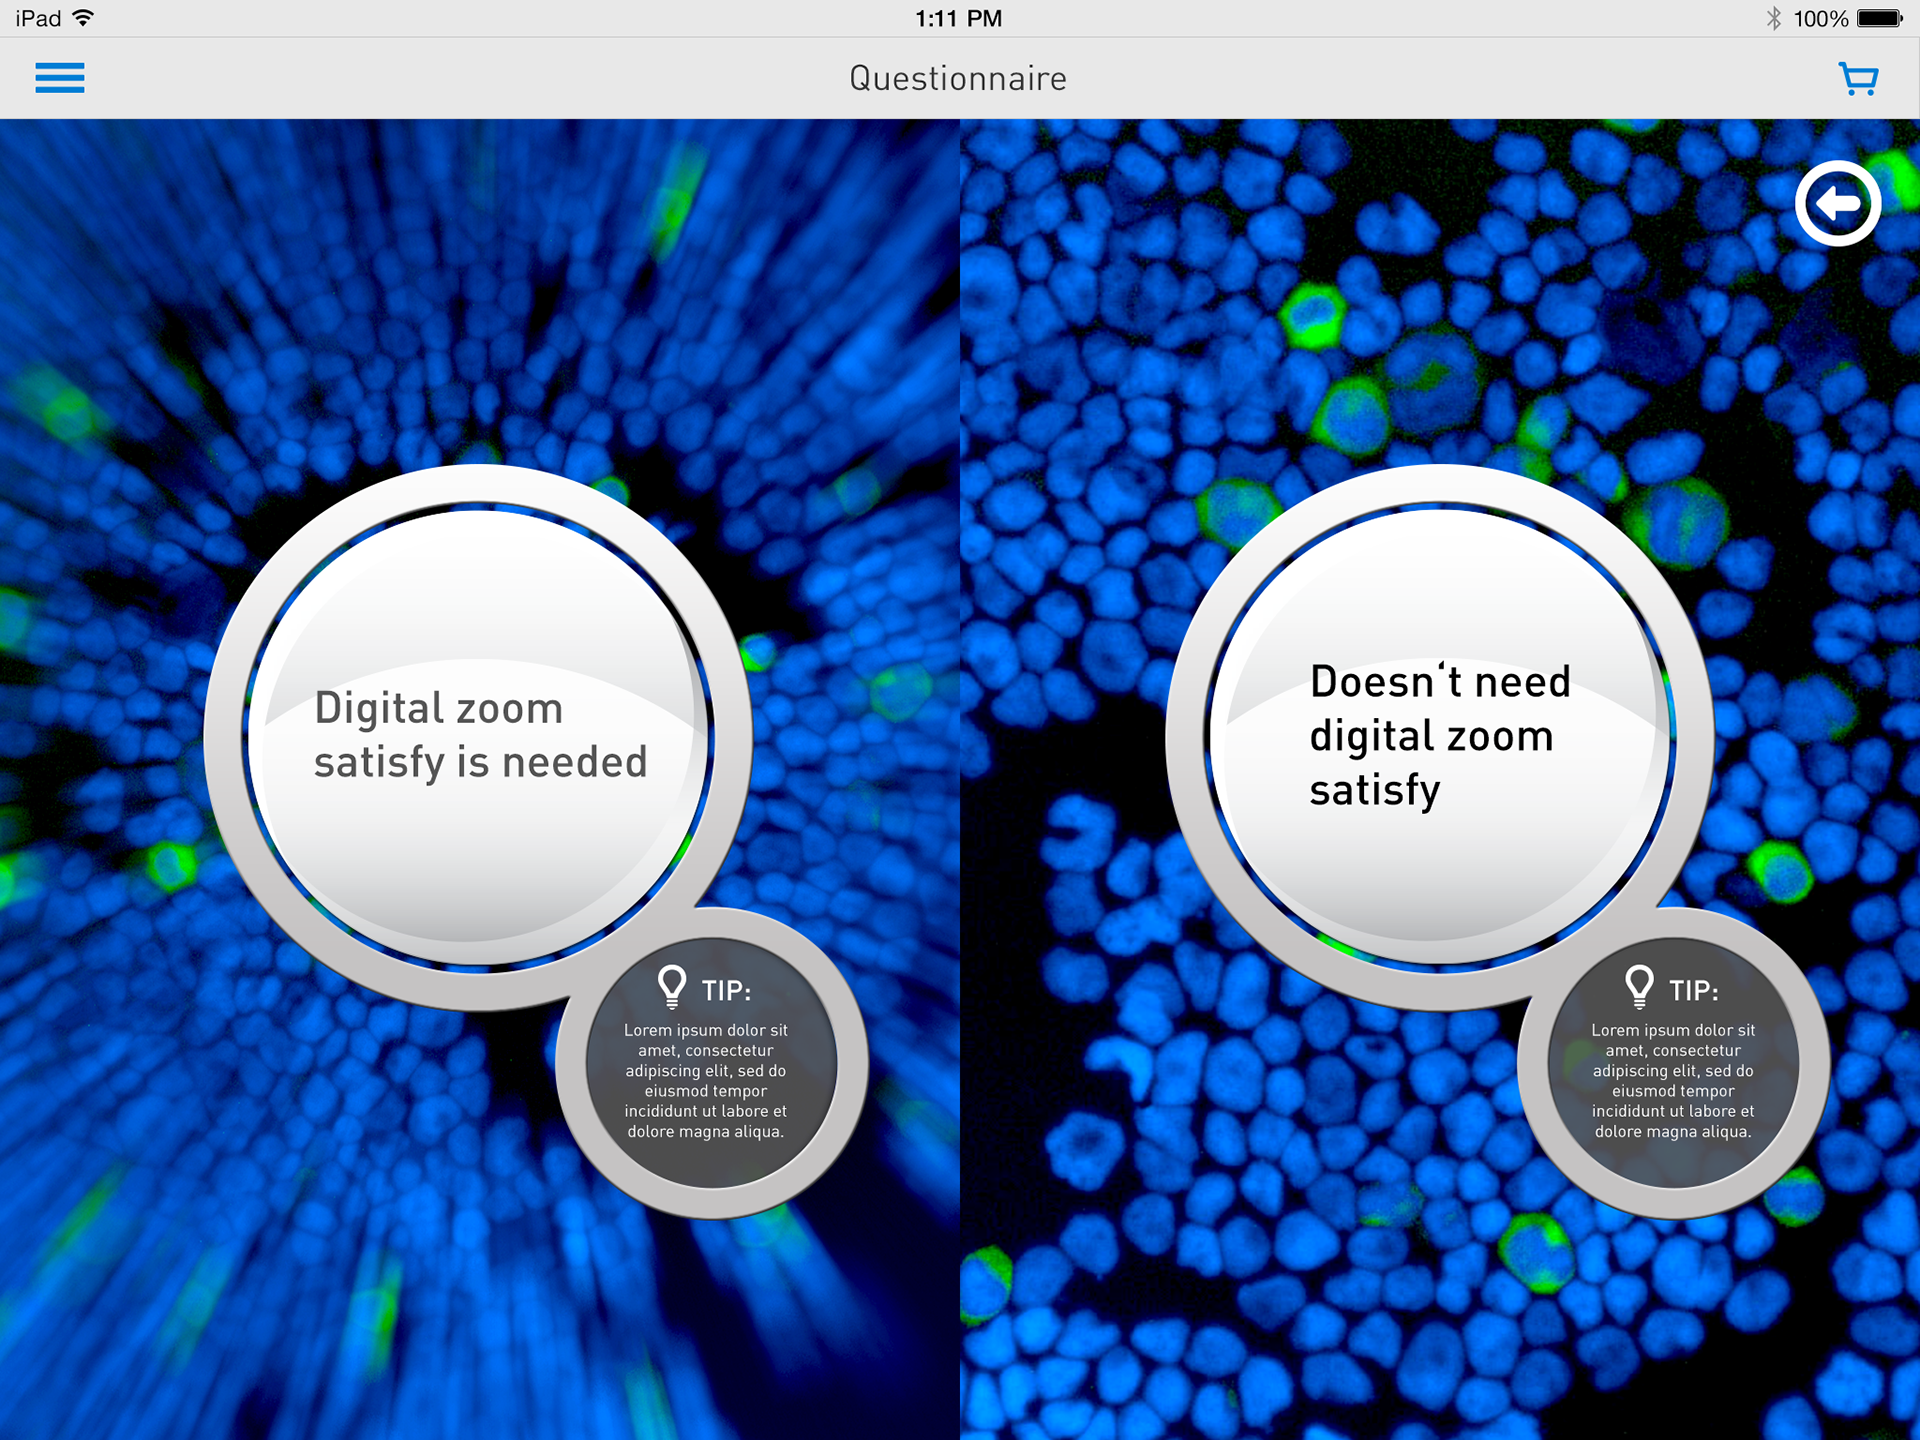Select "Digital zoom satisfy is needed" option
This screenshot has height=1440, width=1920.
pyautogui.click(x=478, y=735)
